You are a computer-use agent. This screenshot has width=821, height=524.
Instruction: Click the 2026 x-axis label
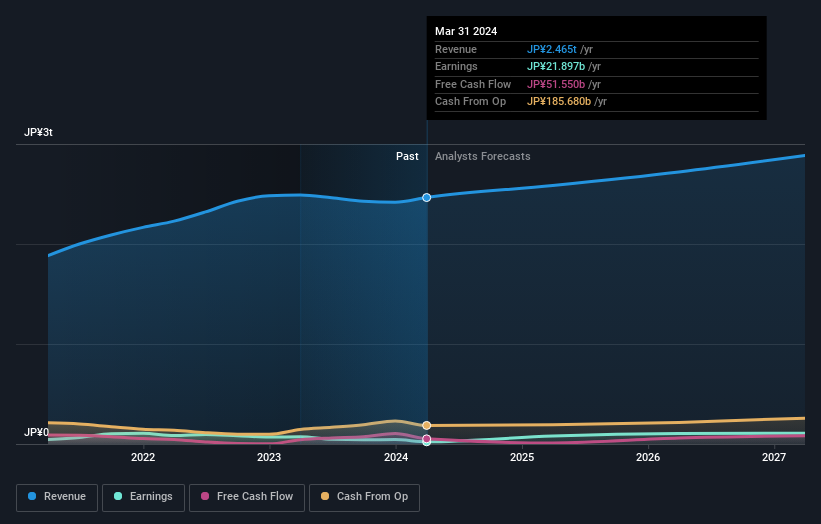click(648, 458)
